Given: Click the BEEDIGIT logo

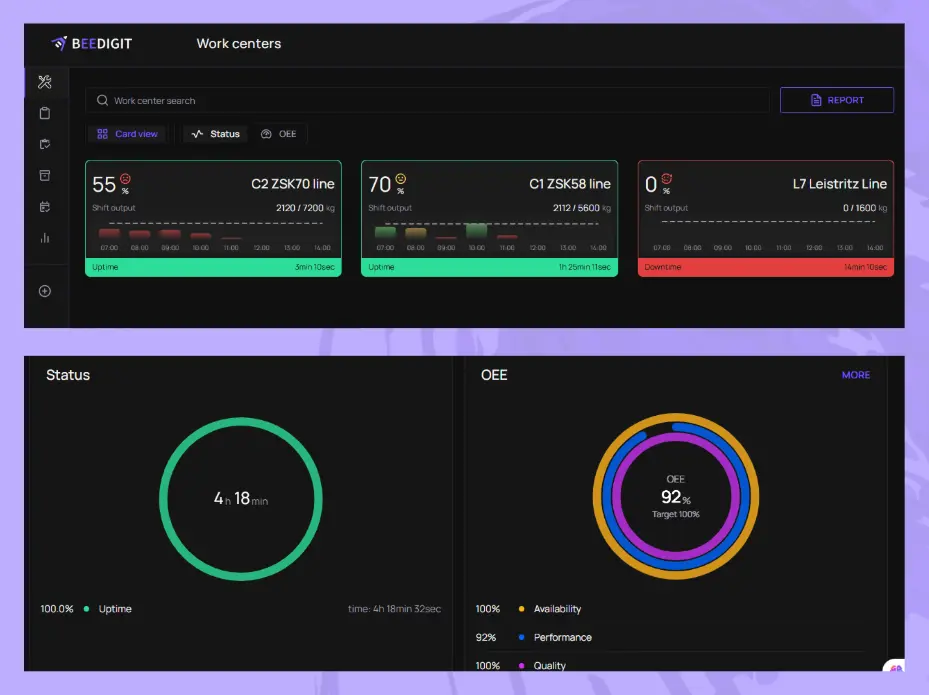Looking at the screenshot, I should (92, 43).
